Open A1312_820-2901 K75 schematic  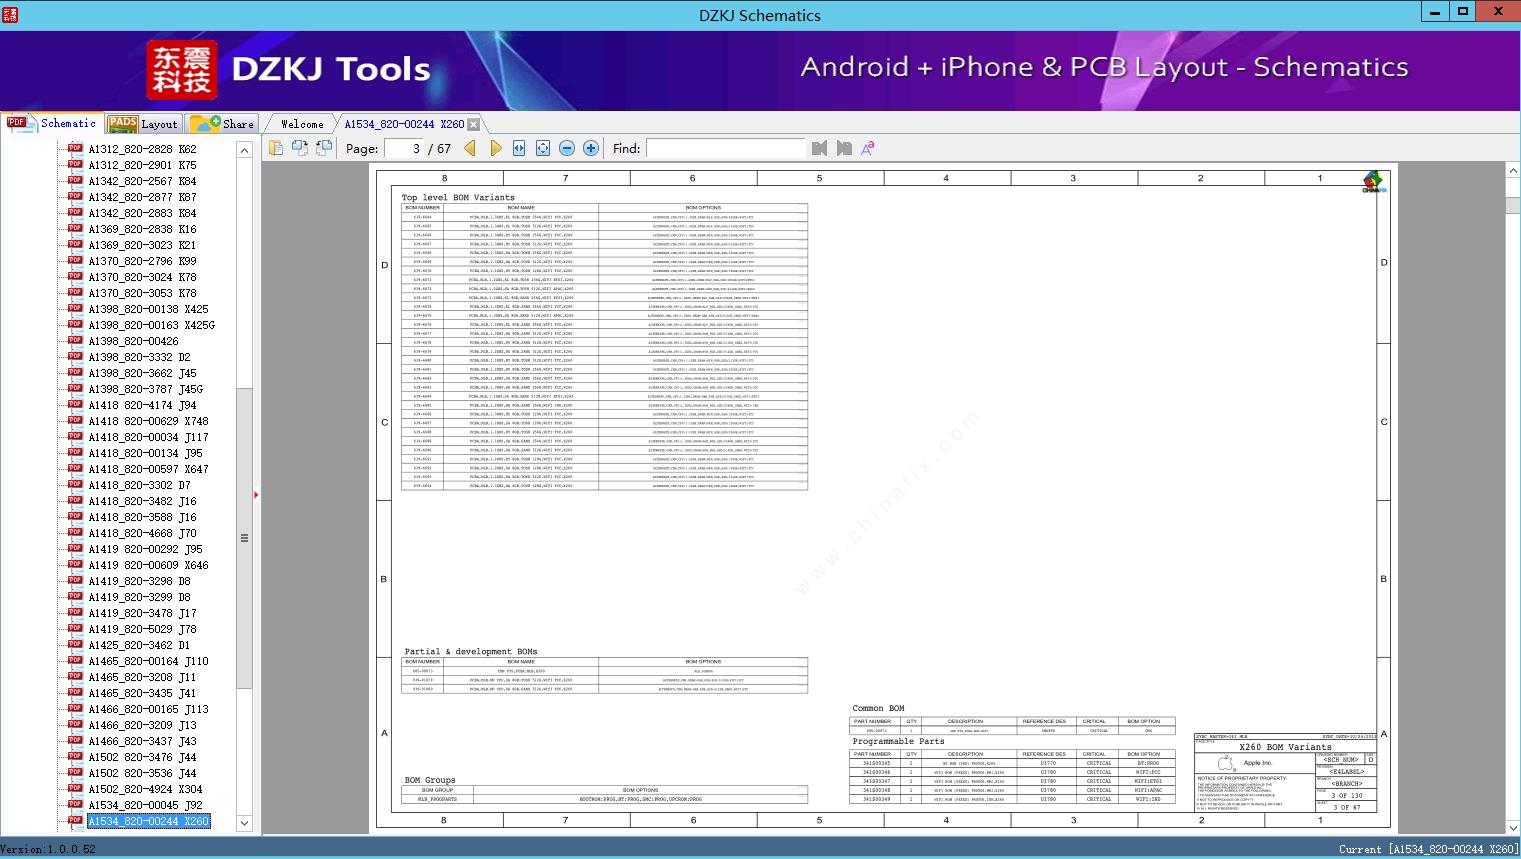point(142,165)
